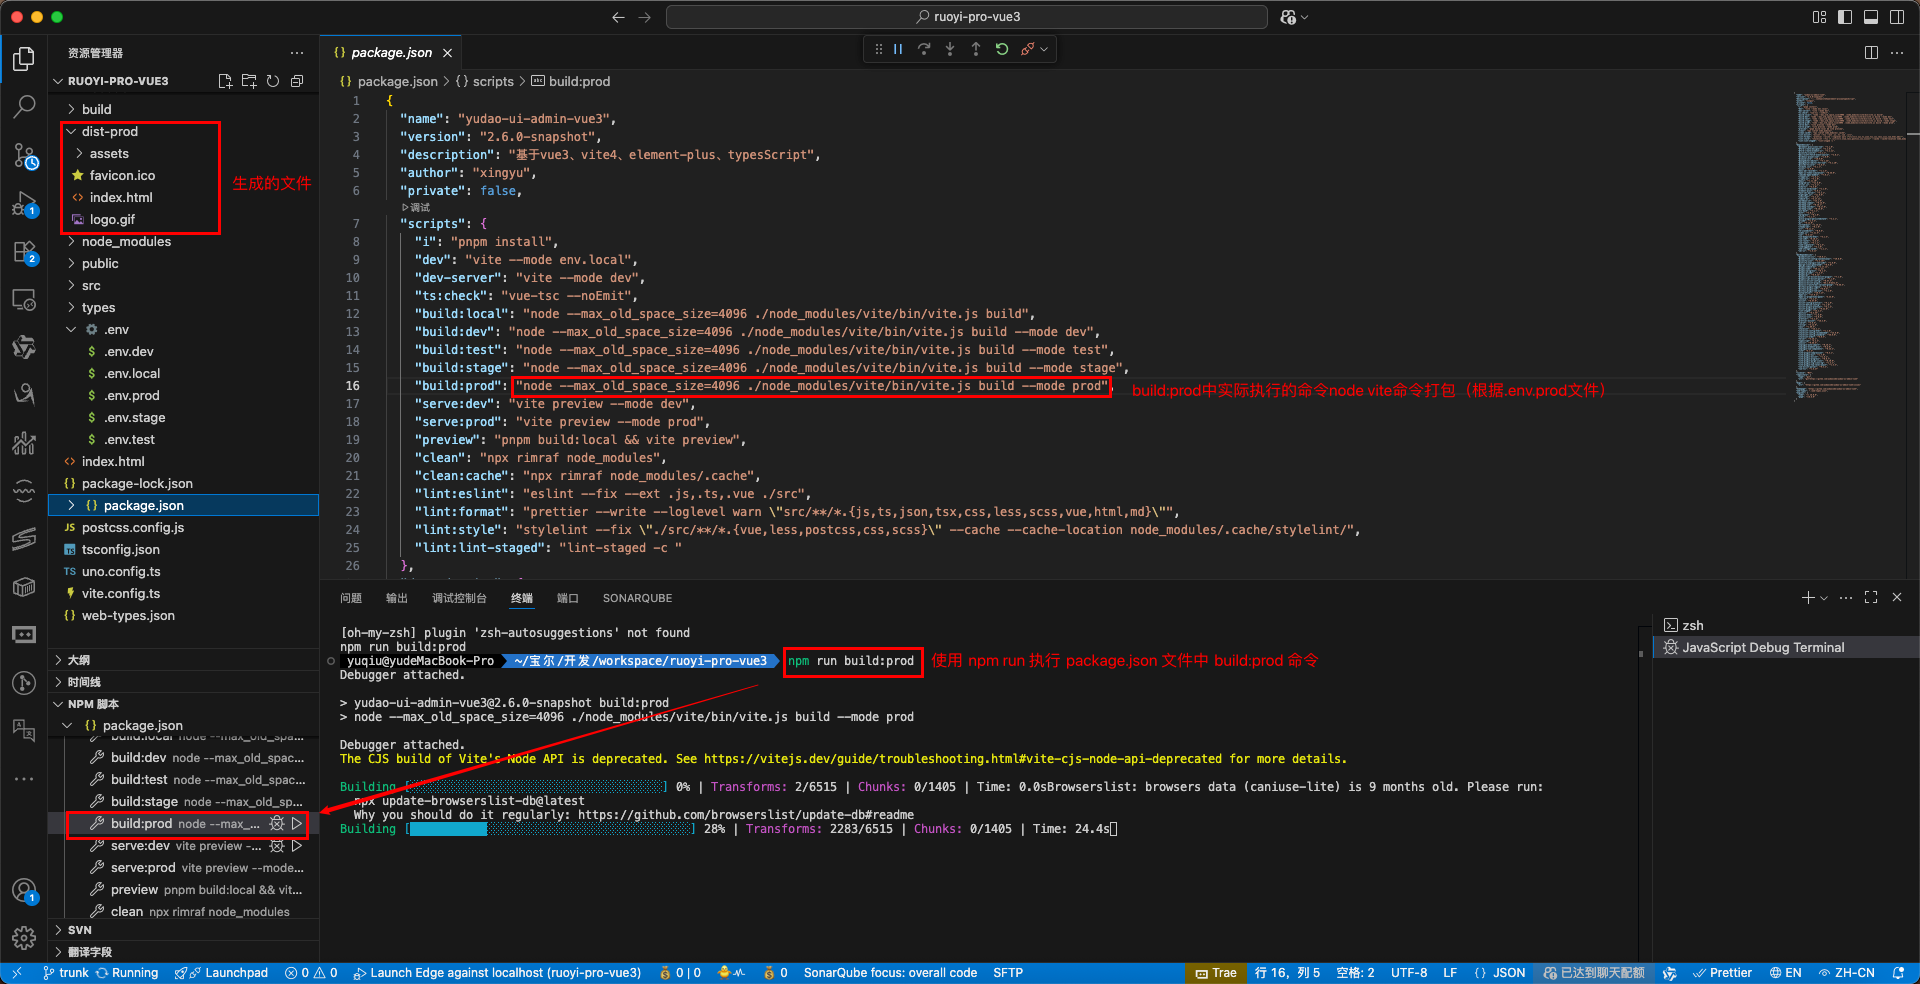1920x984 pixels.
Task: Select the package.json editor tab
Action: pyautogui.click(x=391, y=53)
